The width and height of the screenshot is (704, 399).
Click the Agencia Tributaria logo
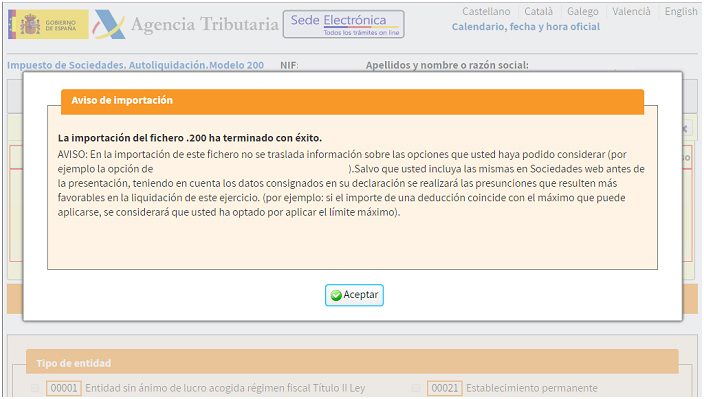[x=185, y=24]
